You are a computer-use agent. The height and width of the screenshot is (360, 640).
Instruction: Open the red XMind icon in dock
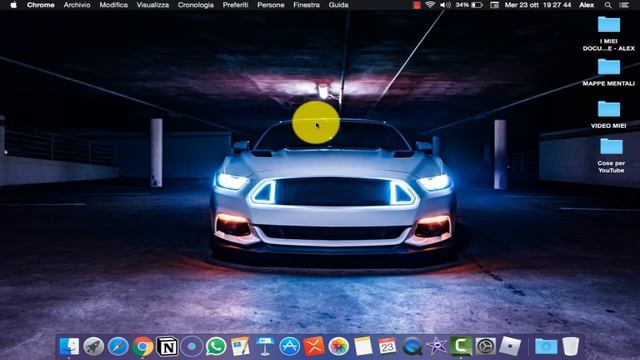[314, 347]
